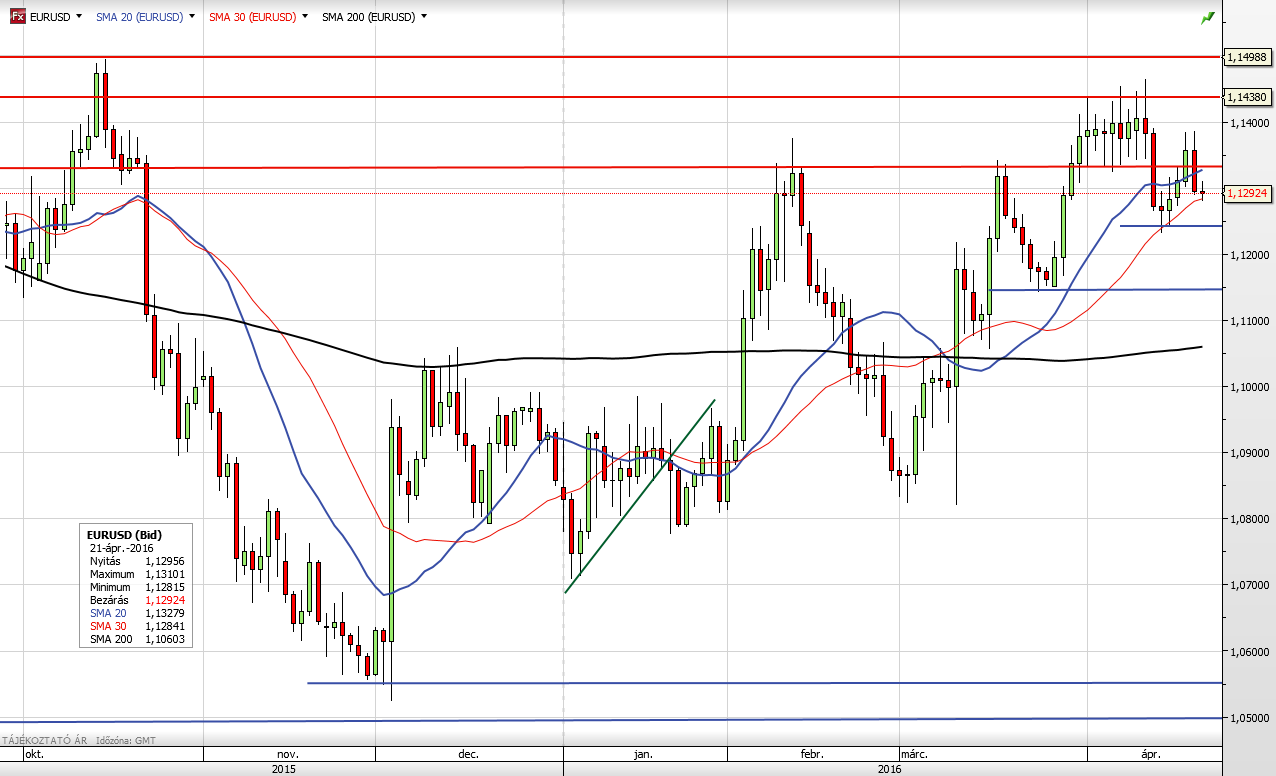Click the red SMA 30 (EURUSD) legend label
Viewport: 1276px width, 776px height.
(253, 18)
